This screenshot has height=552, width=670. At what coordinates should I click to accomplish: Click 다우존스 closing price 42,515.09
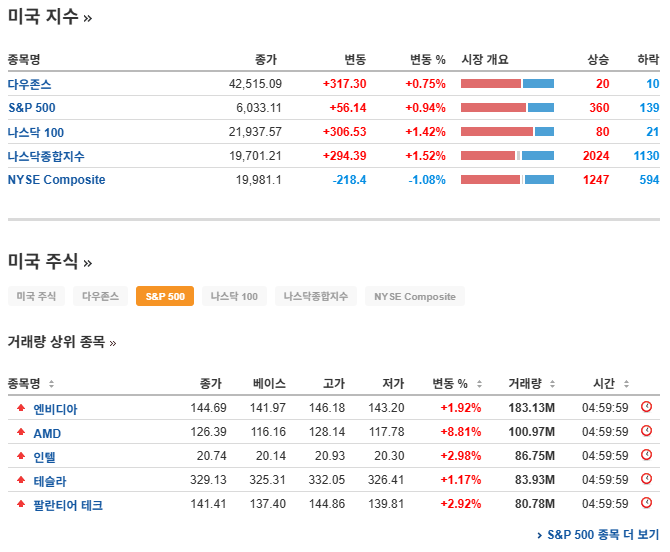click(x=255, y=84)
